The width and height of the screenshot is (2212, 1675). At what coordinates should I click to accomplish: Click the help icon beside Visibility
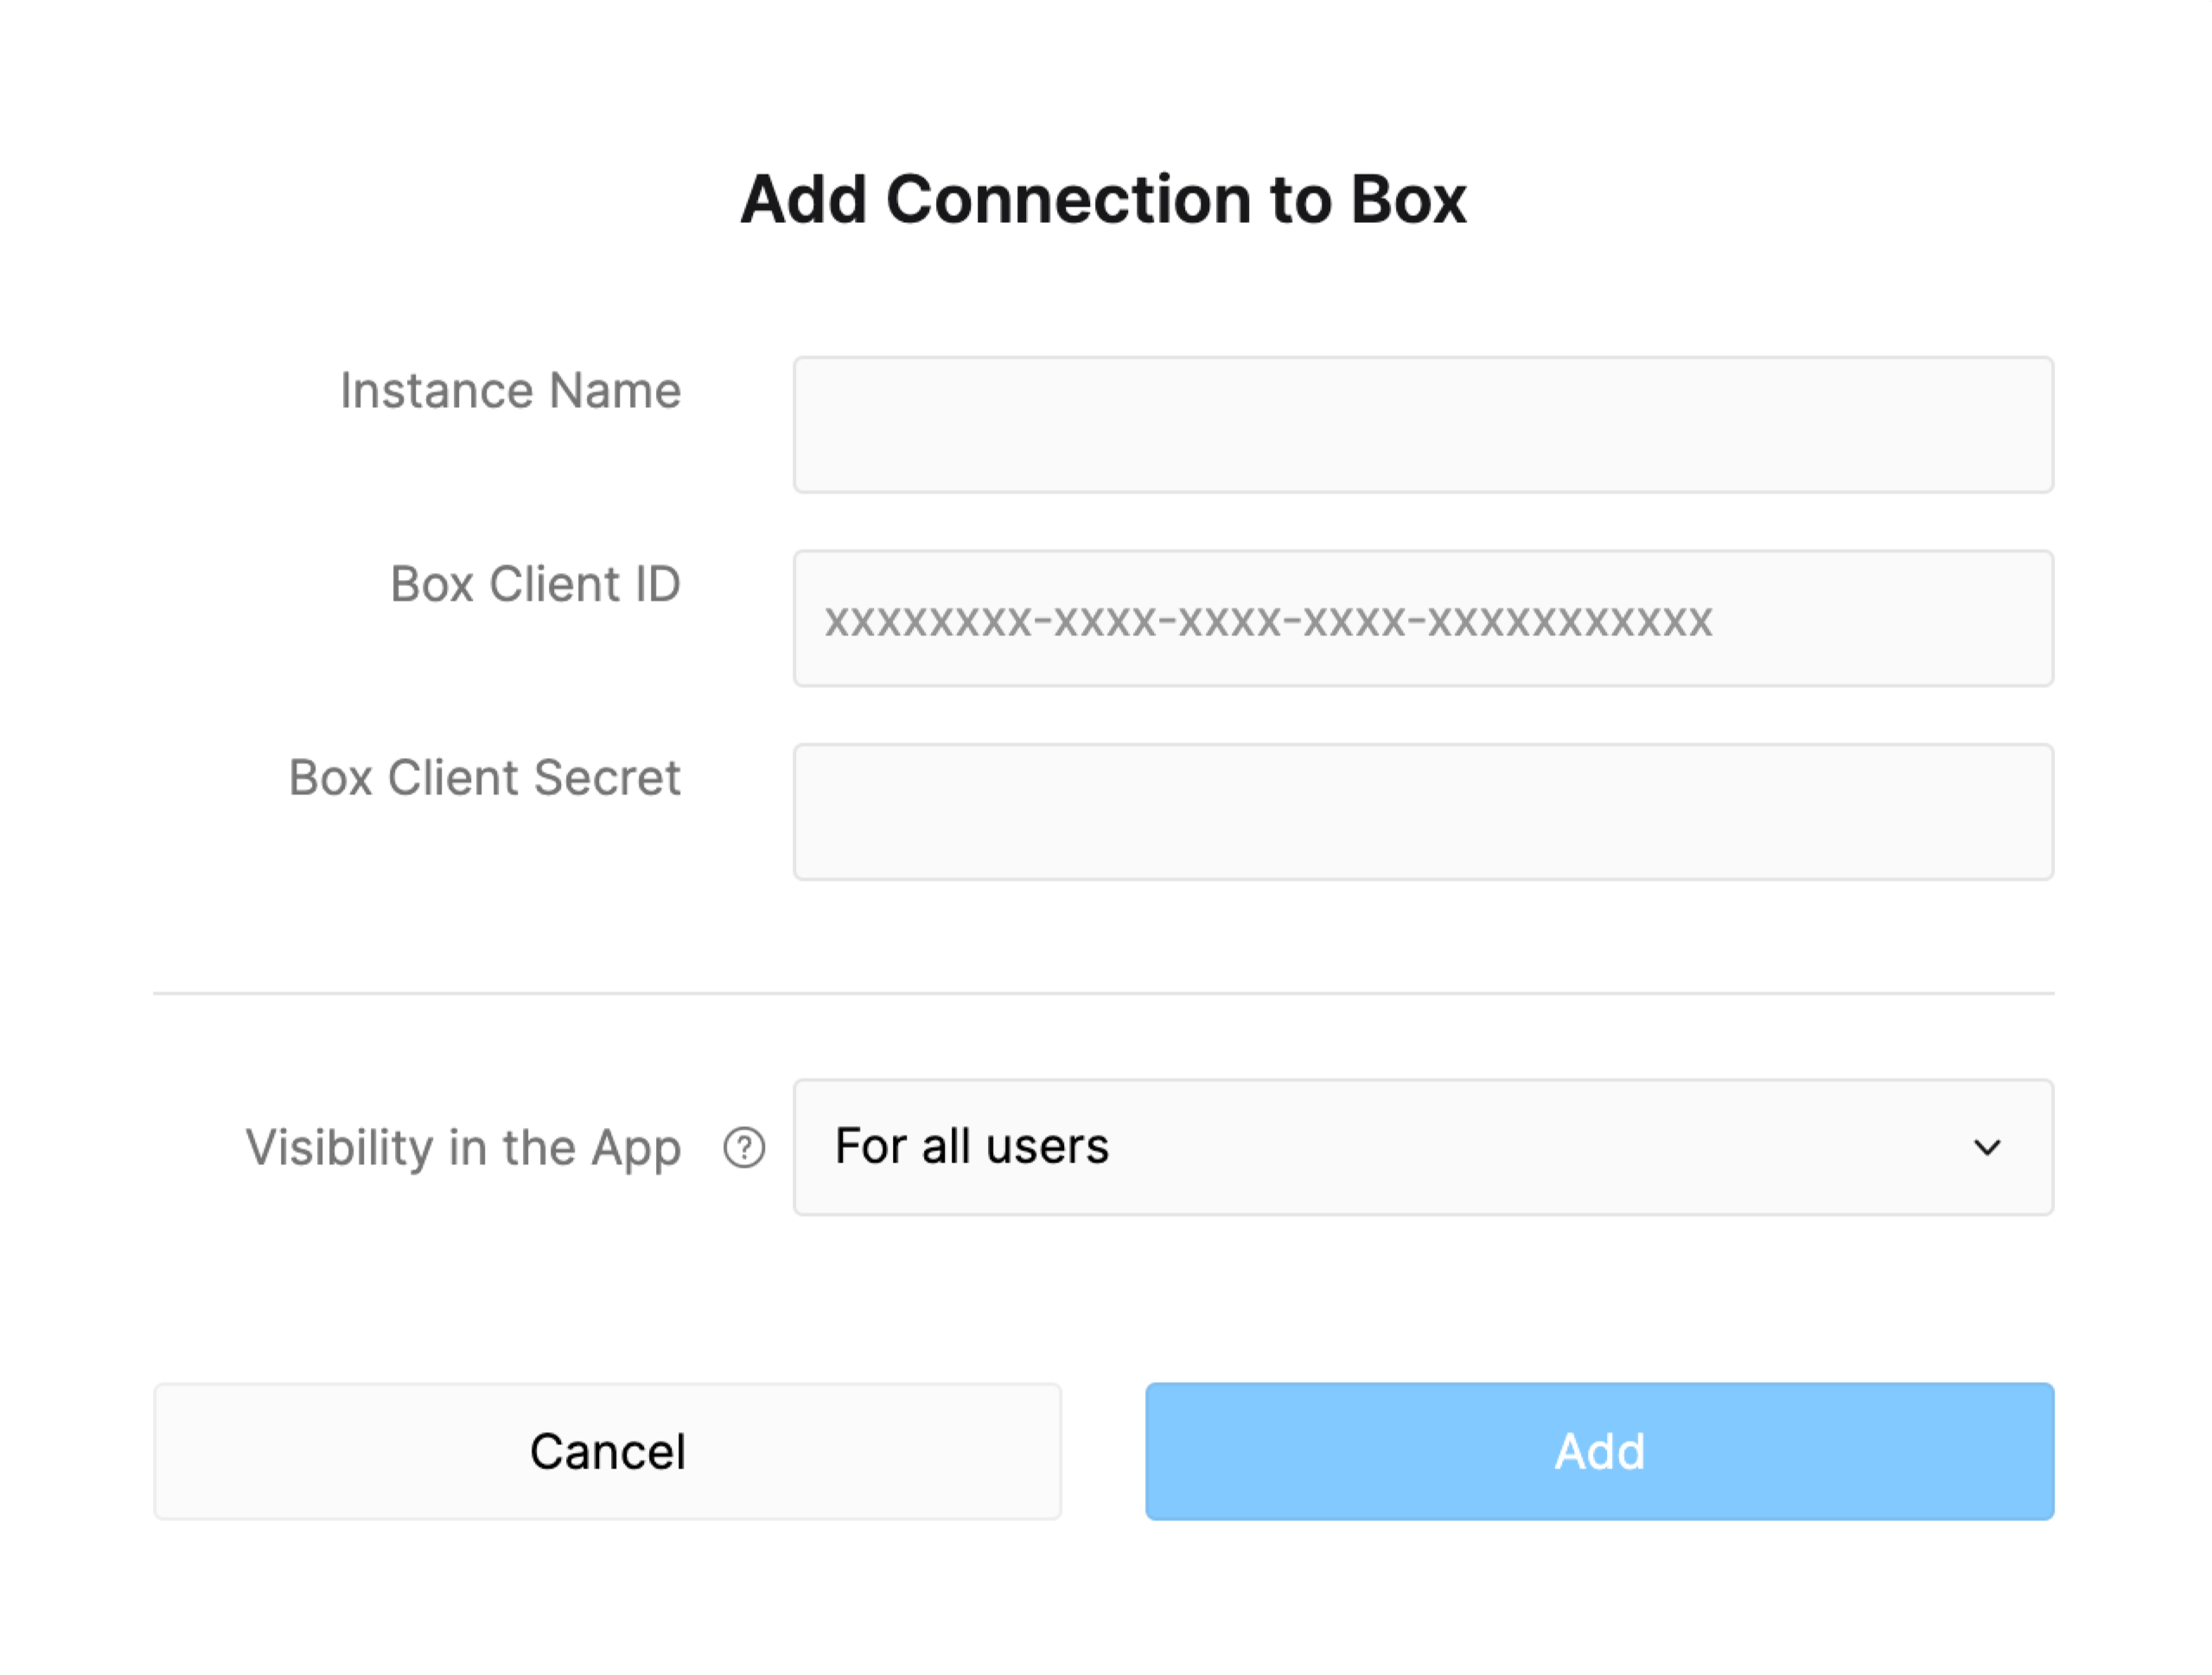[x=744, y=1147]
